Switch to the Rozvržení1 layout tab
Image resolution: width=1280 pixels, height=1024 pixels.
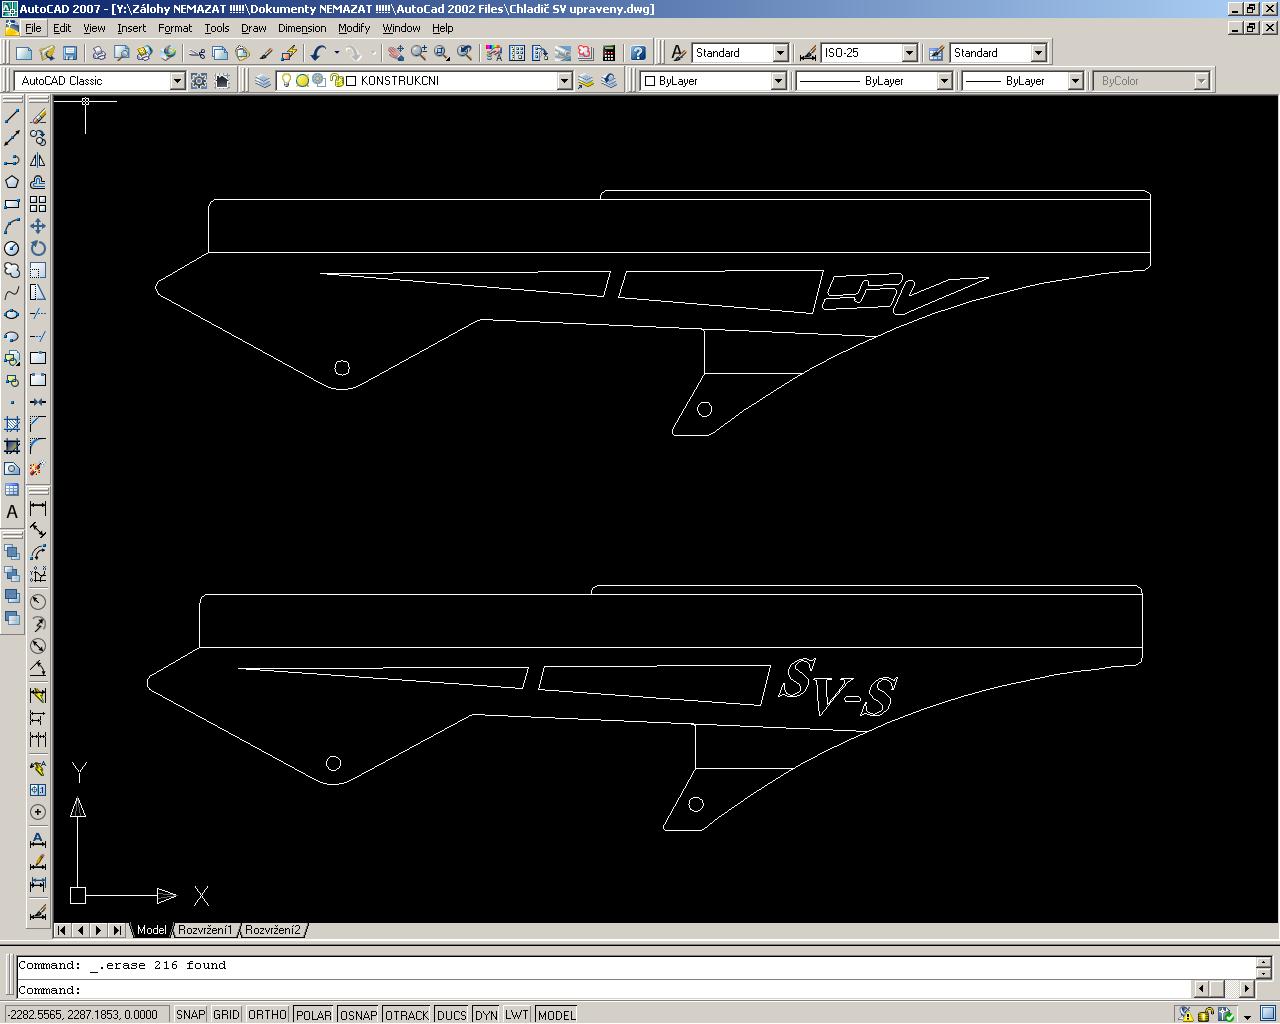pyautogui.click(x=205, y=930)
